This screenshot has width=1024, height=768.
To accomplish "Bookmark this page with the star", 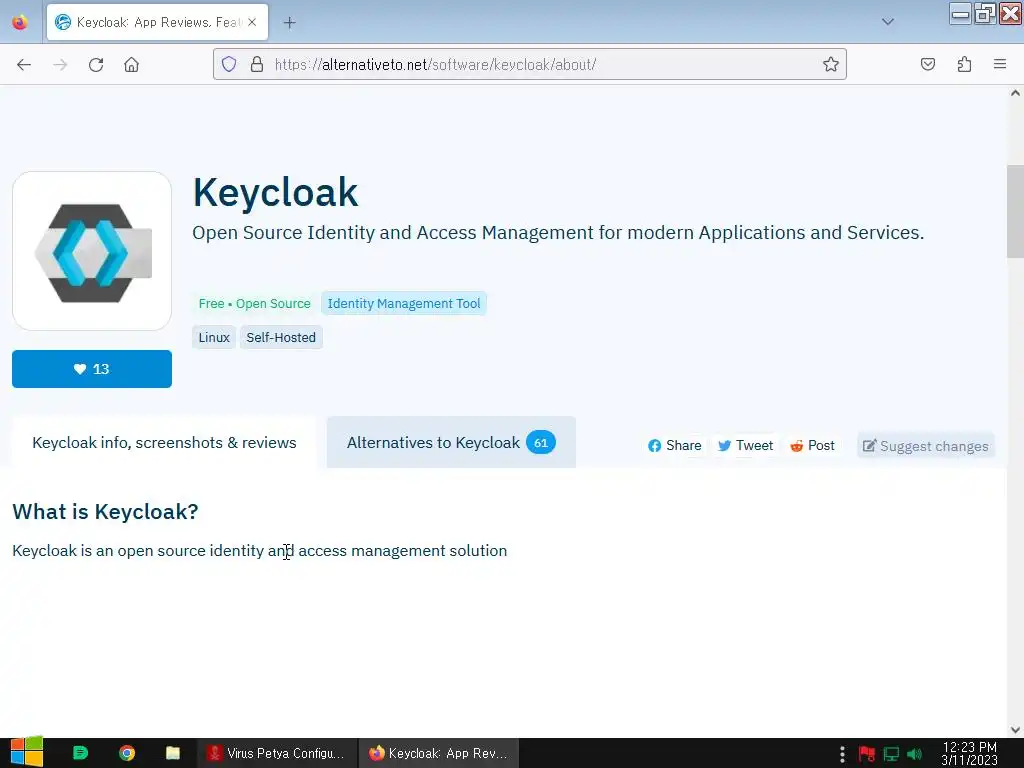I will click(x=831, y=64).
